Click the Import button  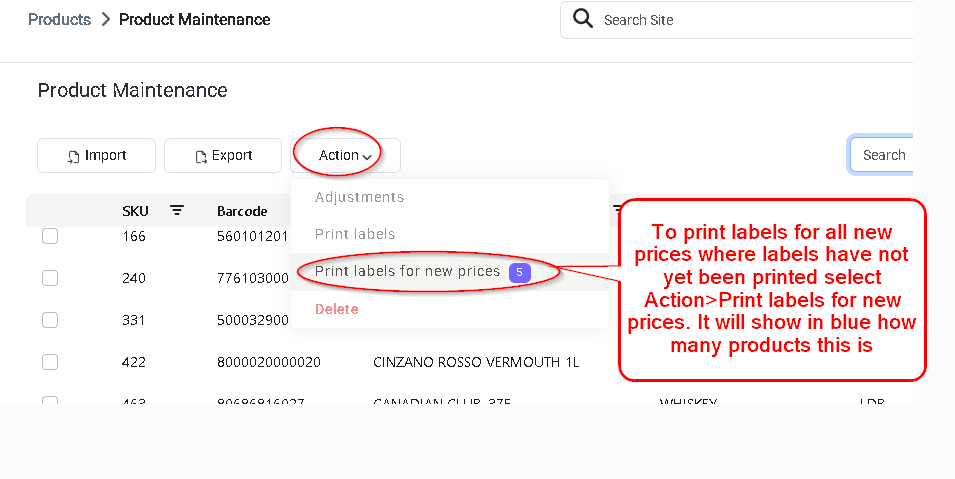[96, 155]
